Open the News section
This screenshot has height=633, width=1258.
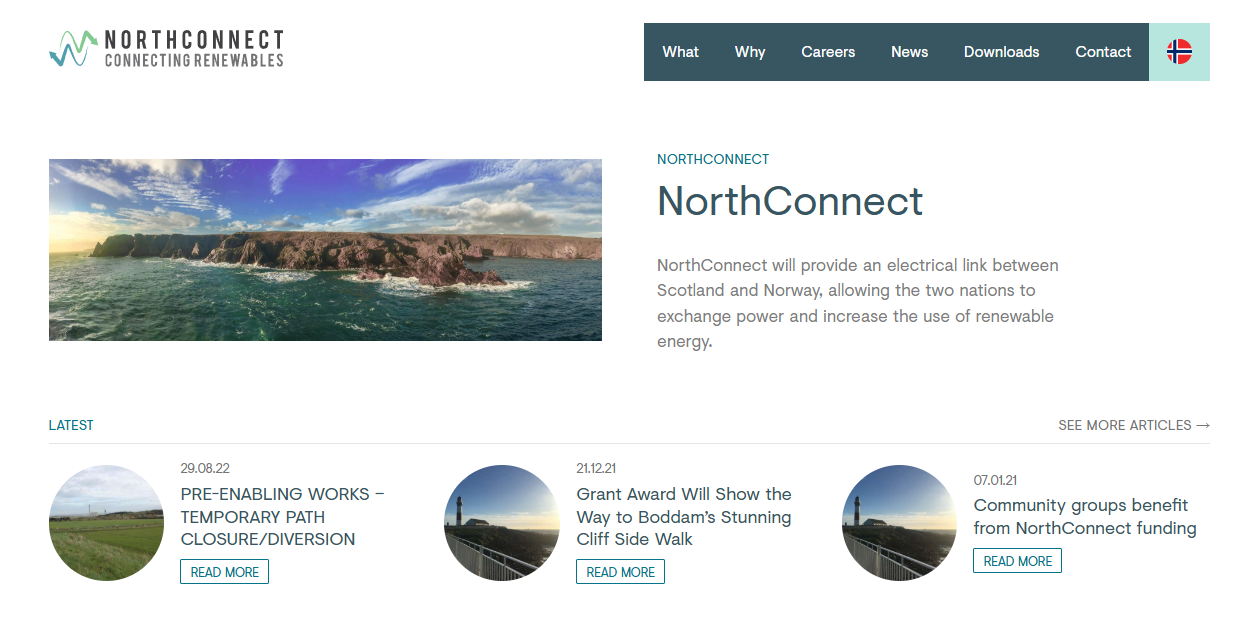click(x=909, y=51)
